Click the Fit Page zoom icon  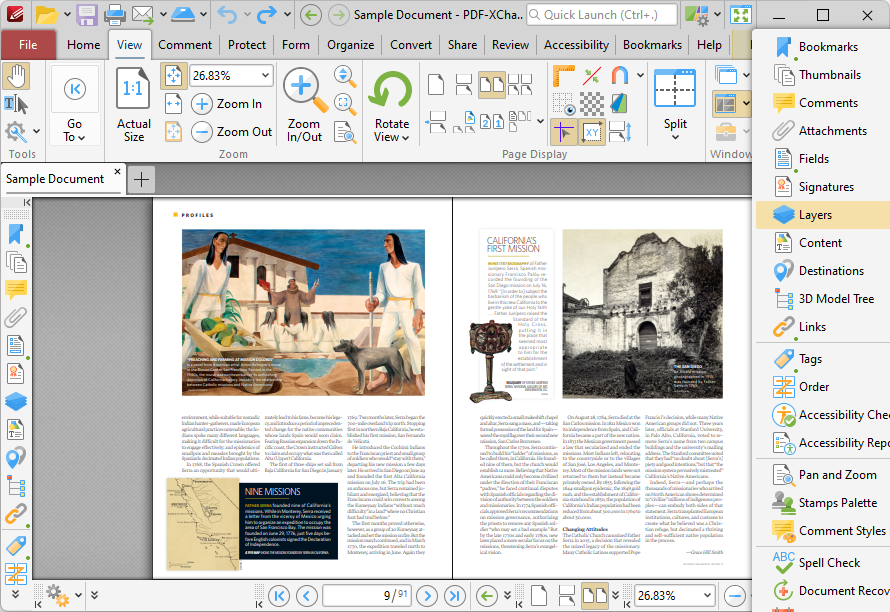(x=174, y=76)
